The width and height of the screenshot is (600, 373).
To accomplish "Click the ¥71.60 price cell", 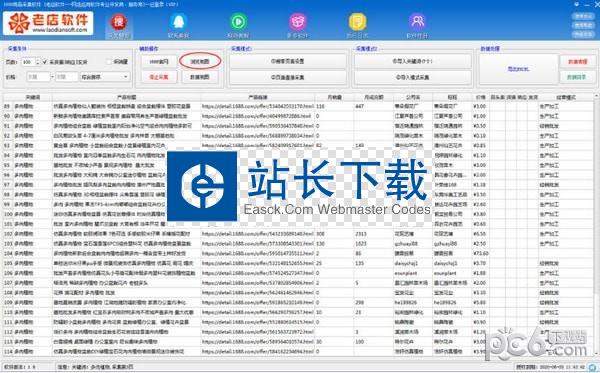I will coord(481,253).
